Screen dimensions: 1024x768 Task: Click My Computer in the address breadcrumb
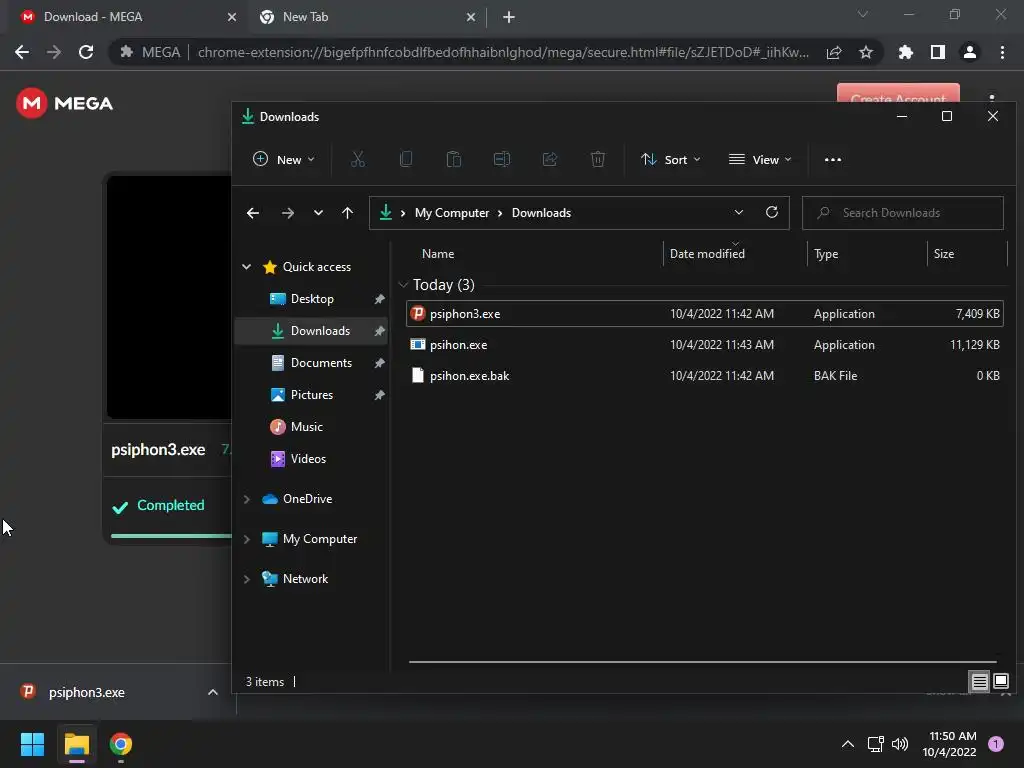452,213
